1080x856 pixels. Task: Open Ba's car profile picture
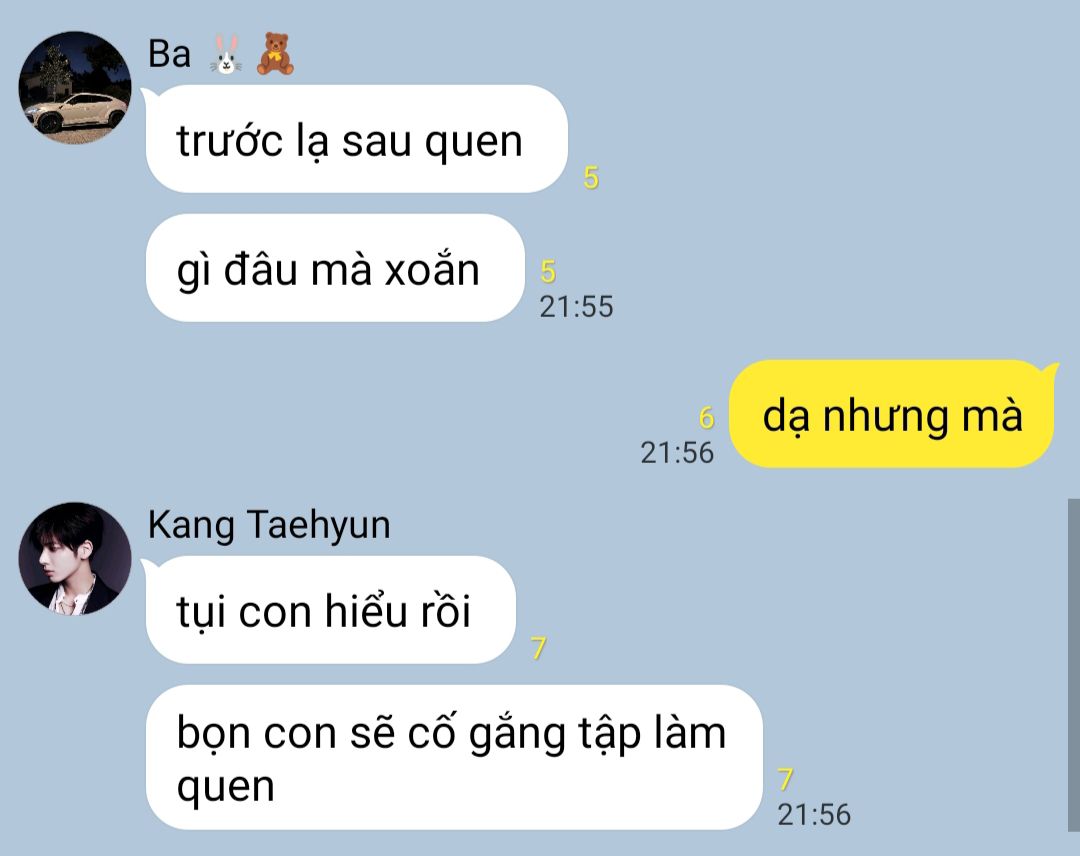(74, 87)
